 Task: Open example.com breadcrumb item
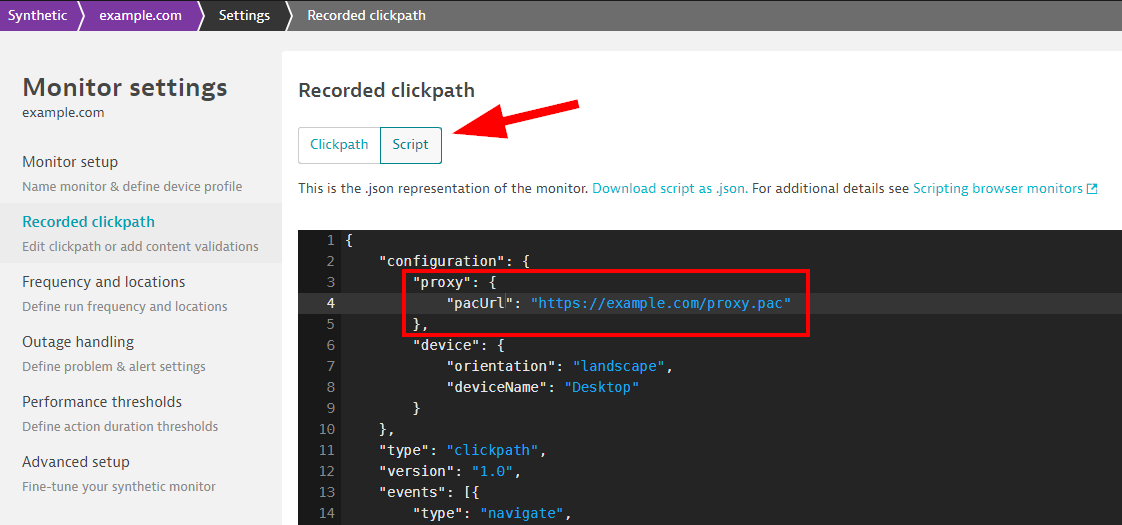(x=140, y=15)
